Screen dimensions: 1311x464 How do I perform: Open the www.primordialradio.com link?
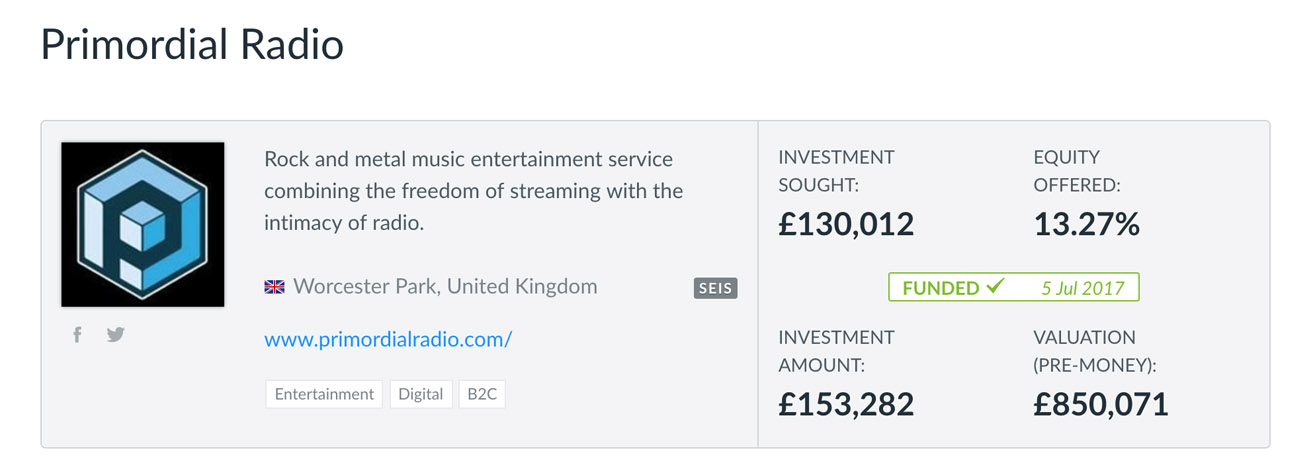[x=388, y=339]
